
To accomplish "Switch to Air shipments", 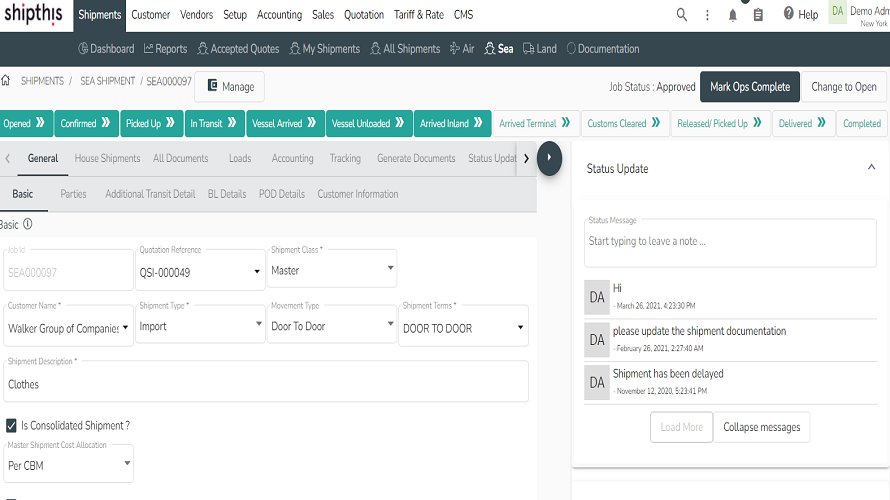I will click(462, 49).
